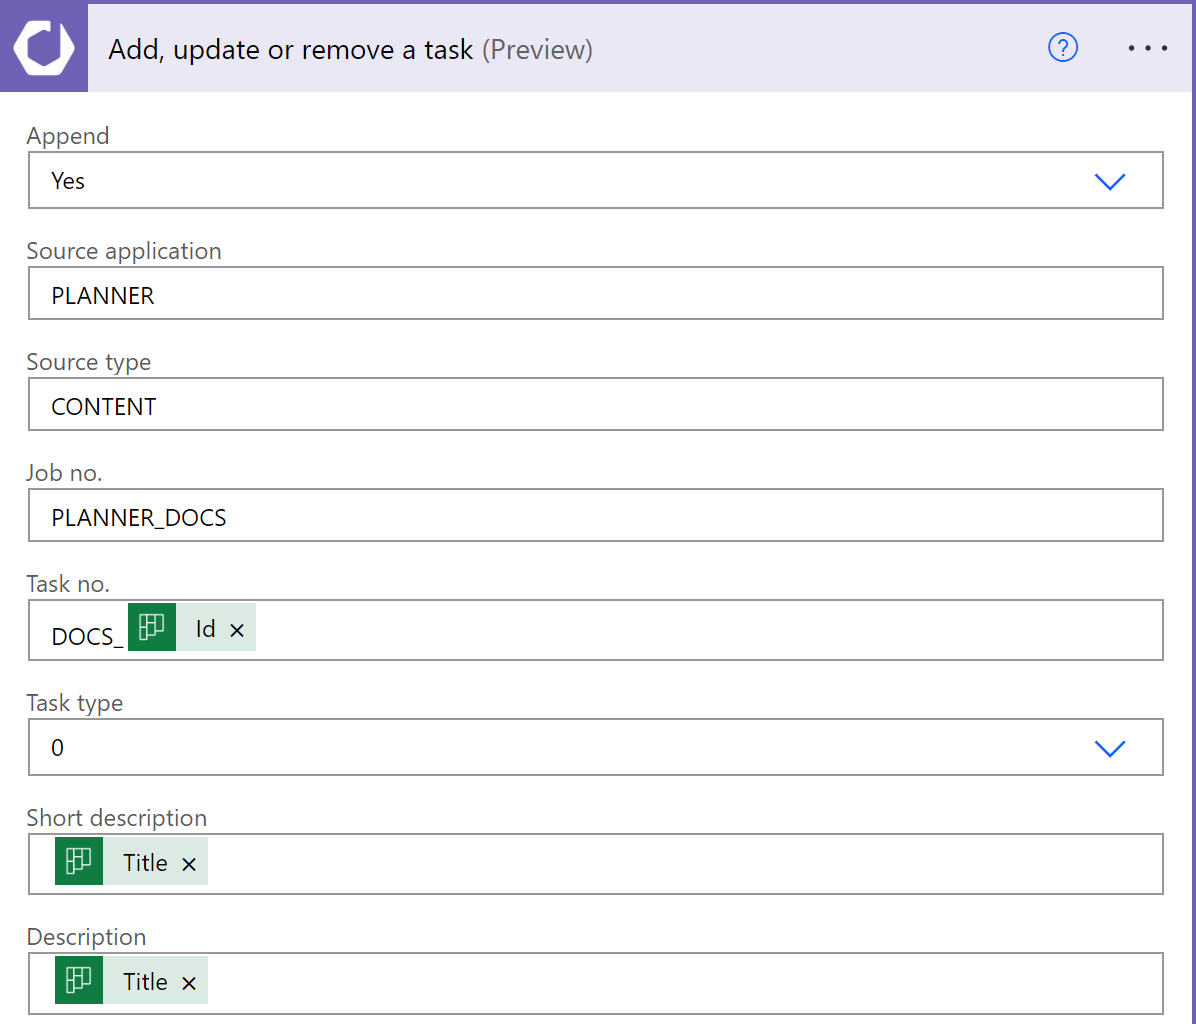The width and height of the screenshot is (1196, 1024).
Task: Click the Append chevron arrow
Action: pyautogui.click(x=1110, y=181)
